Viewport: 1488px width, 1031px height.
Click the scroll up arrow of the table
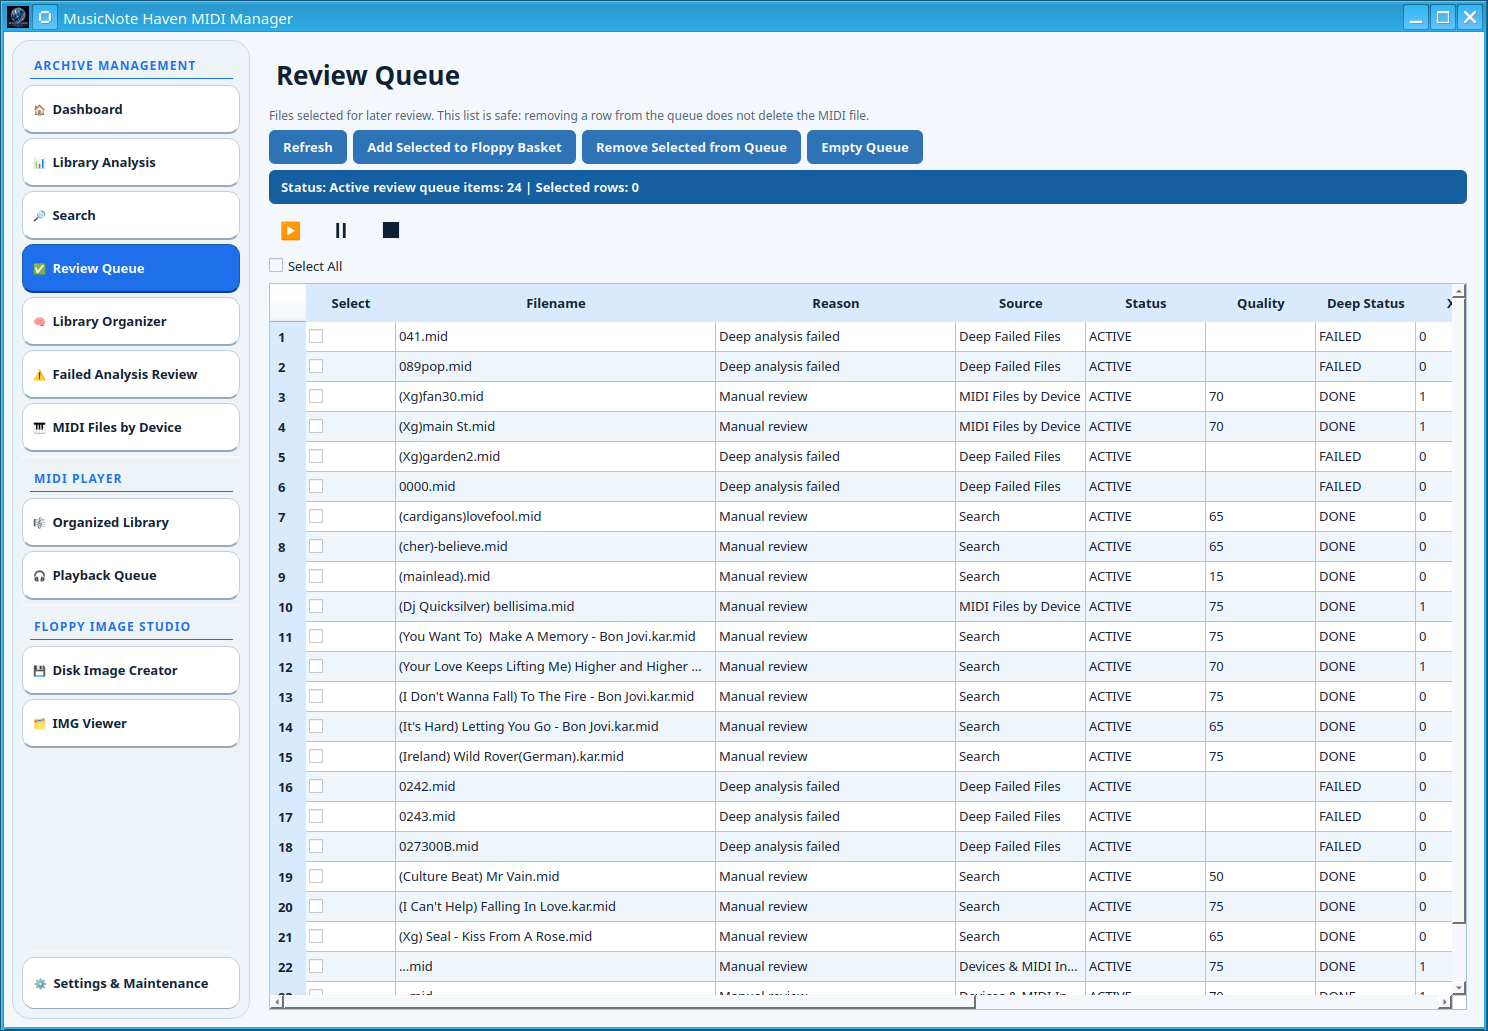coord(1459,291)
